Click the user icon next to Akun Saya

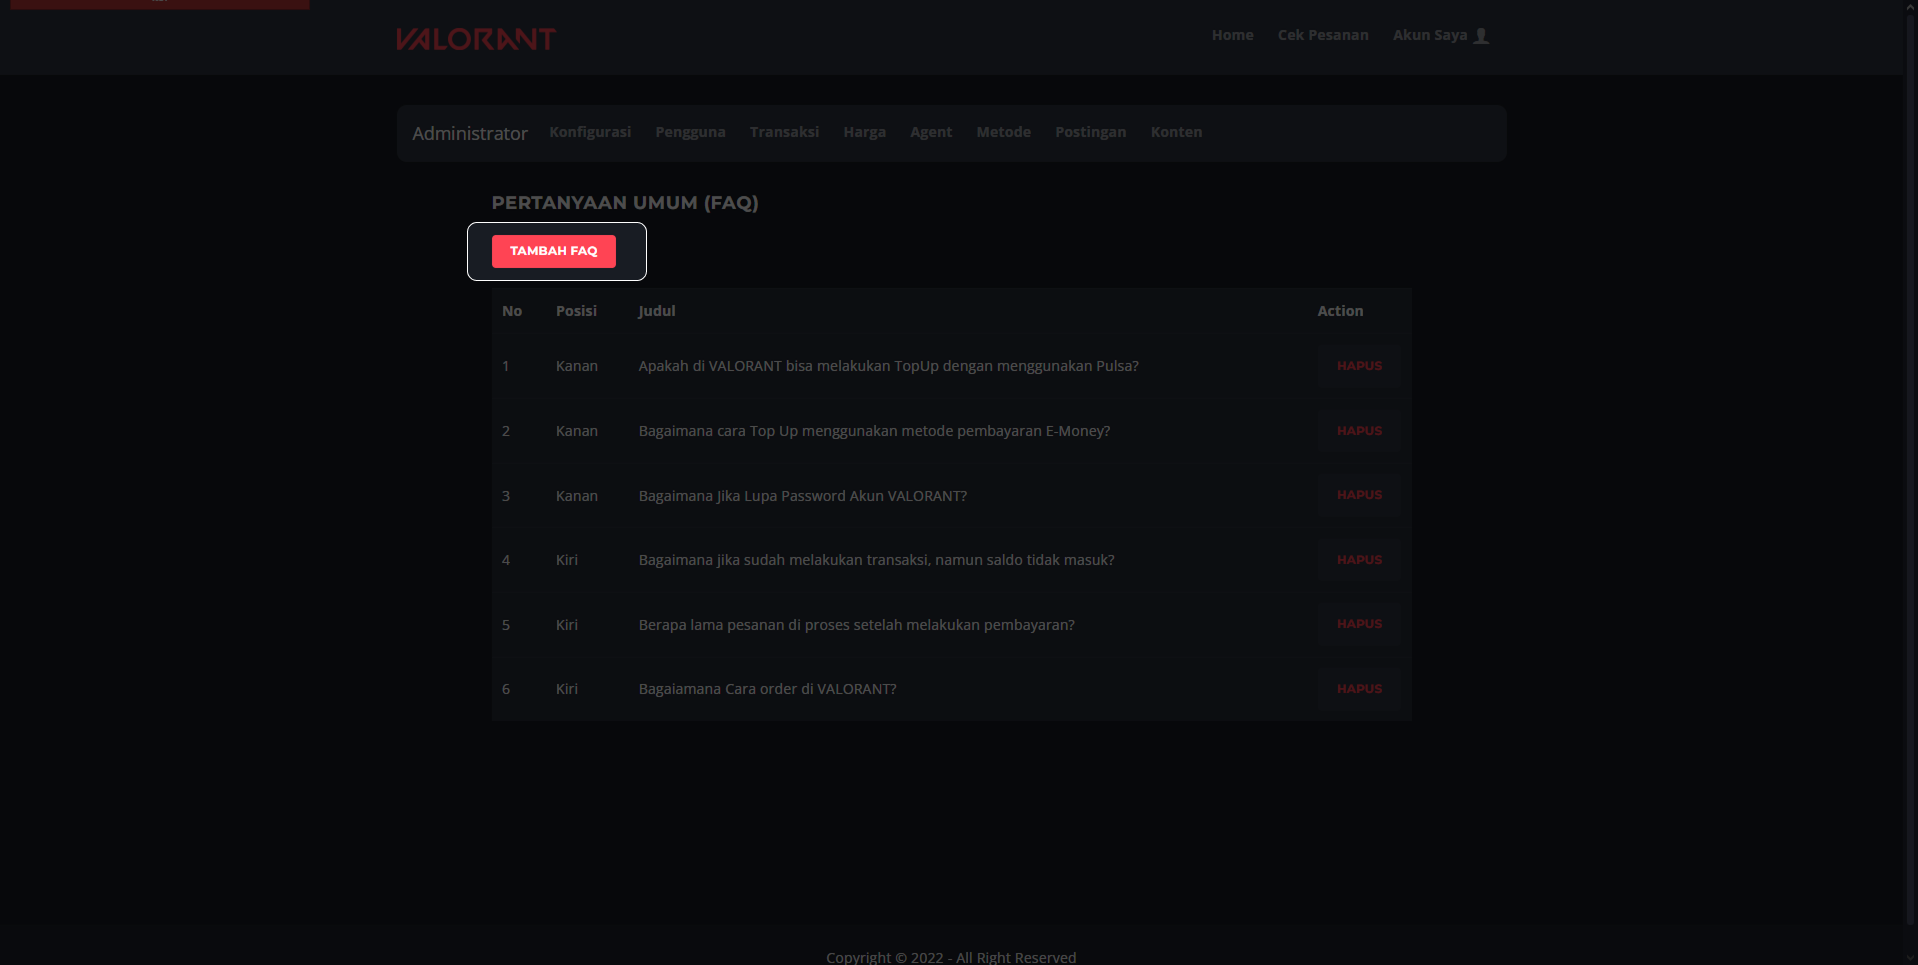[1482, 36]
